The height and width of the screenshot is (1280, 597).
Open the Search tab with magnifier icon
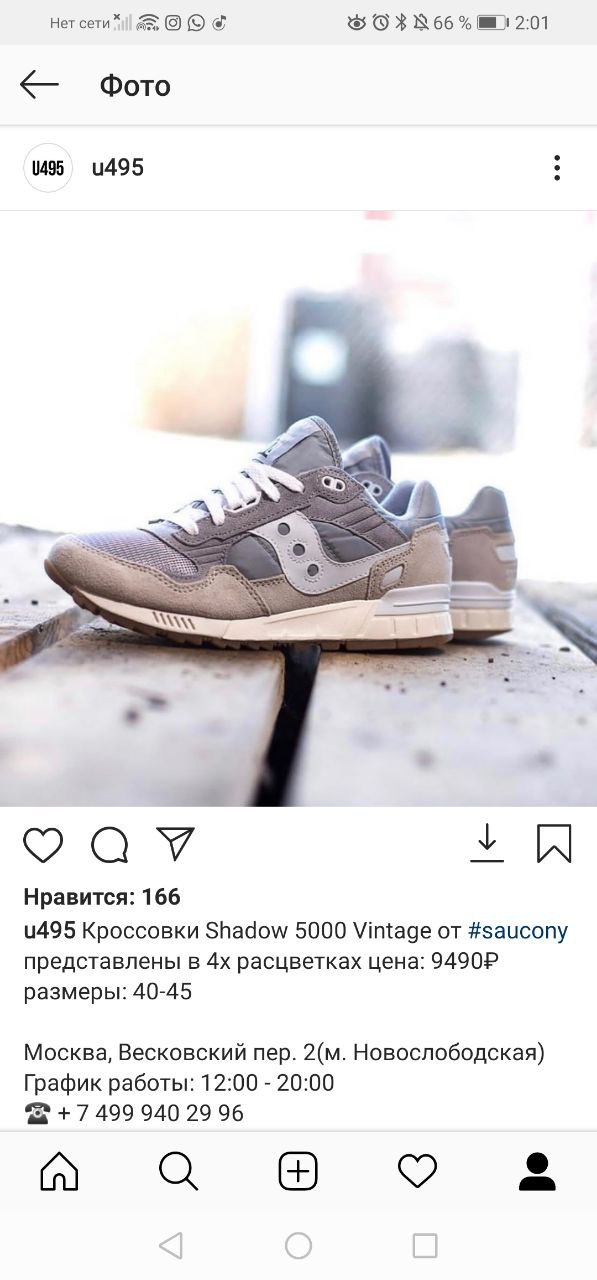(179, 1171)
